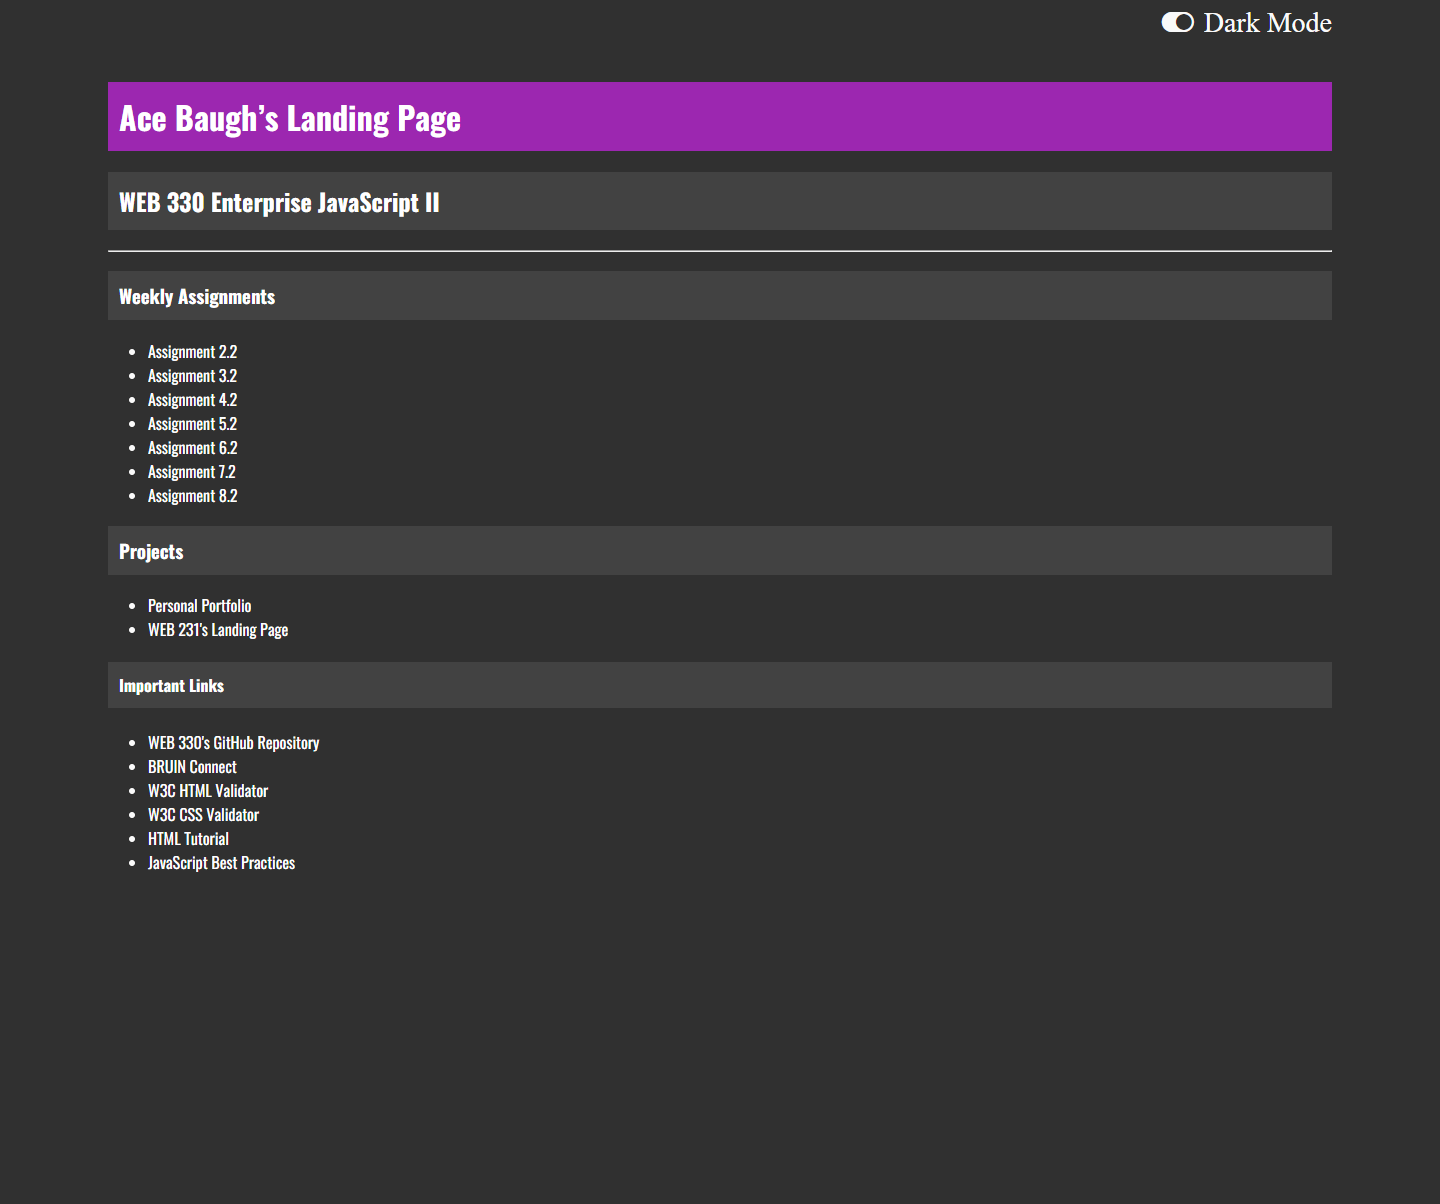The width and height of the screenshot is (1440, 1204).
Task: Open the Personal Portfolio project
Action: click(x=199, y=606)
